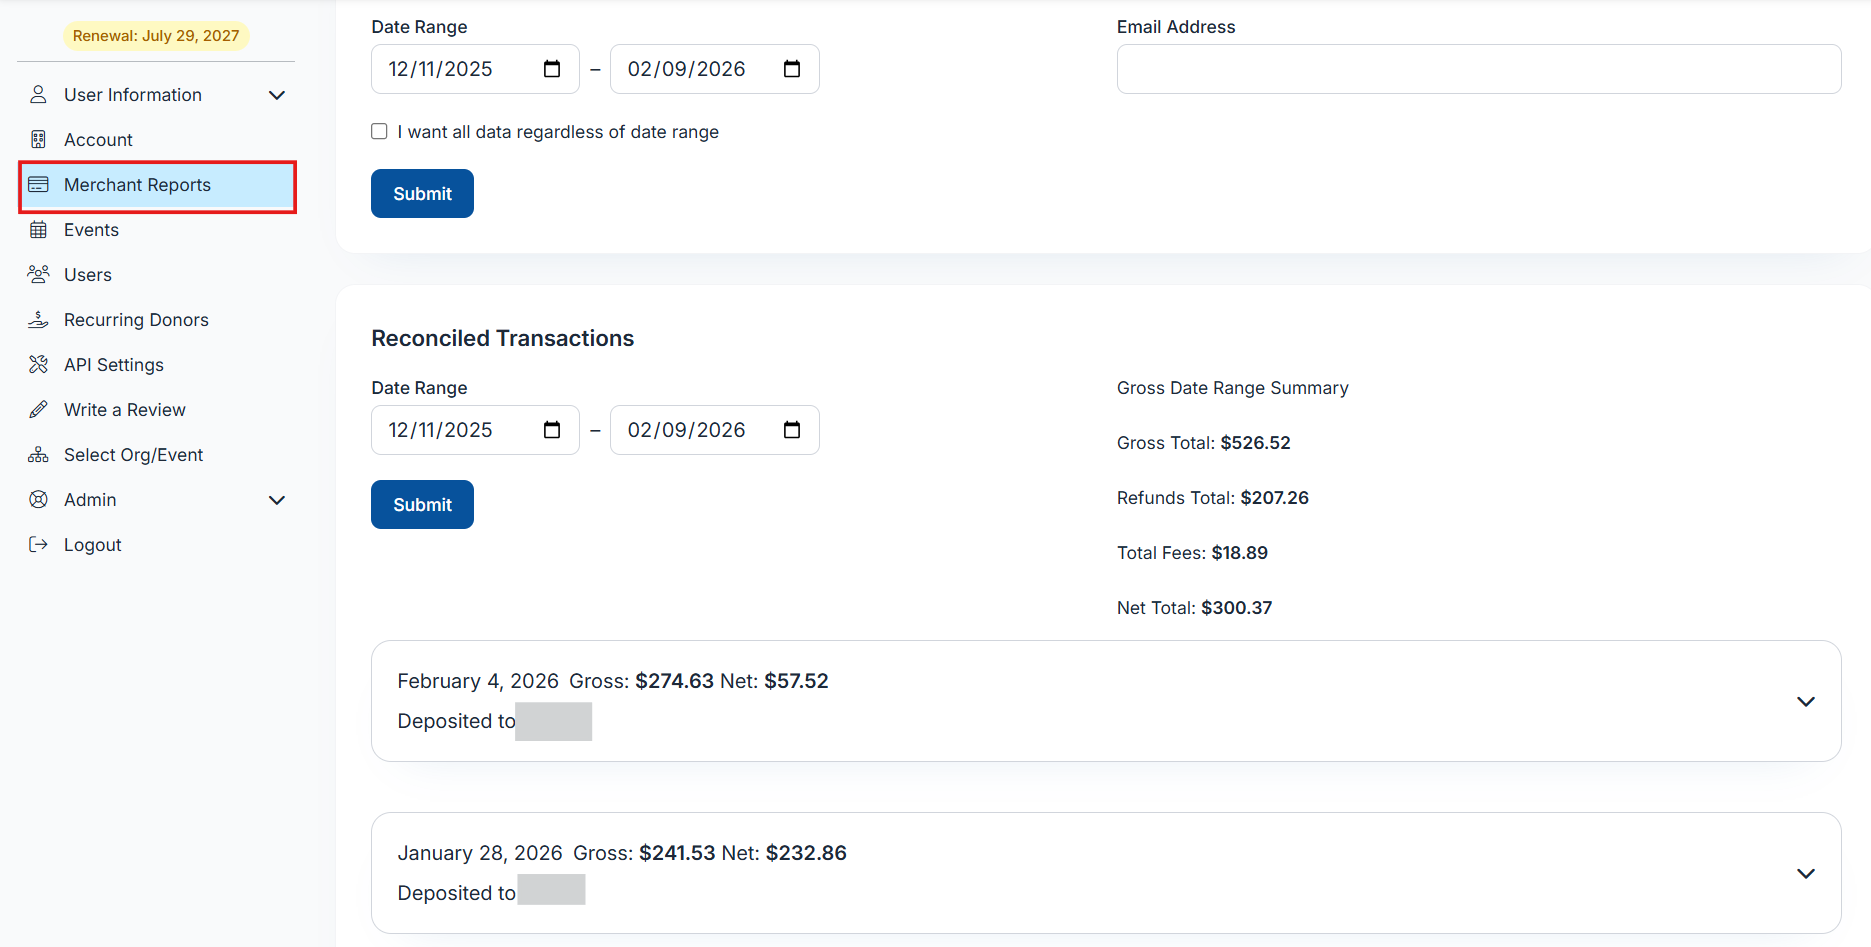Open the Merchant Reports menu item
Screen dimensions: 1871x947
[137, 185]
